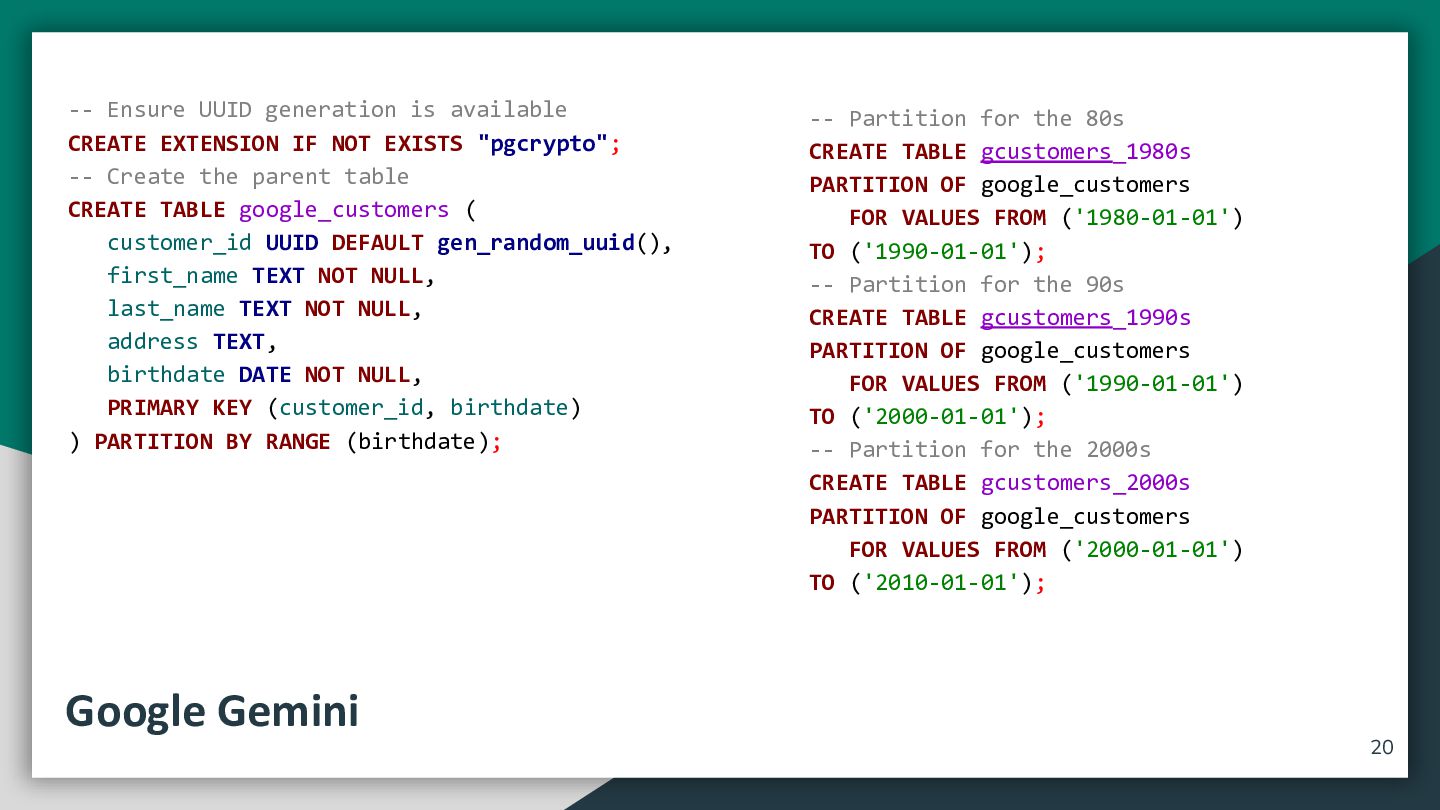
Task: Click the gcustomers_2000s table name
Action: click(1085, 483)
